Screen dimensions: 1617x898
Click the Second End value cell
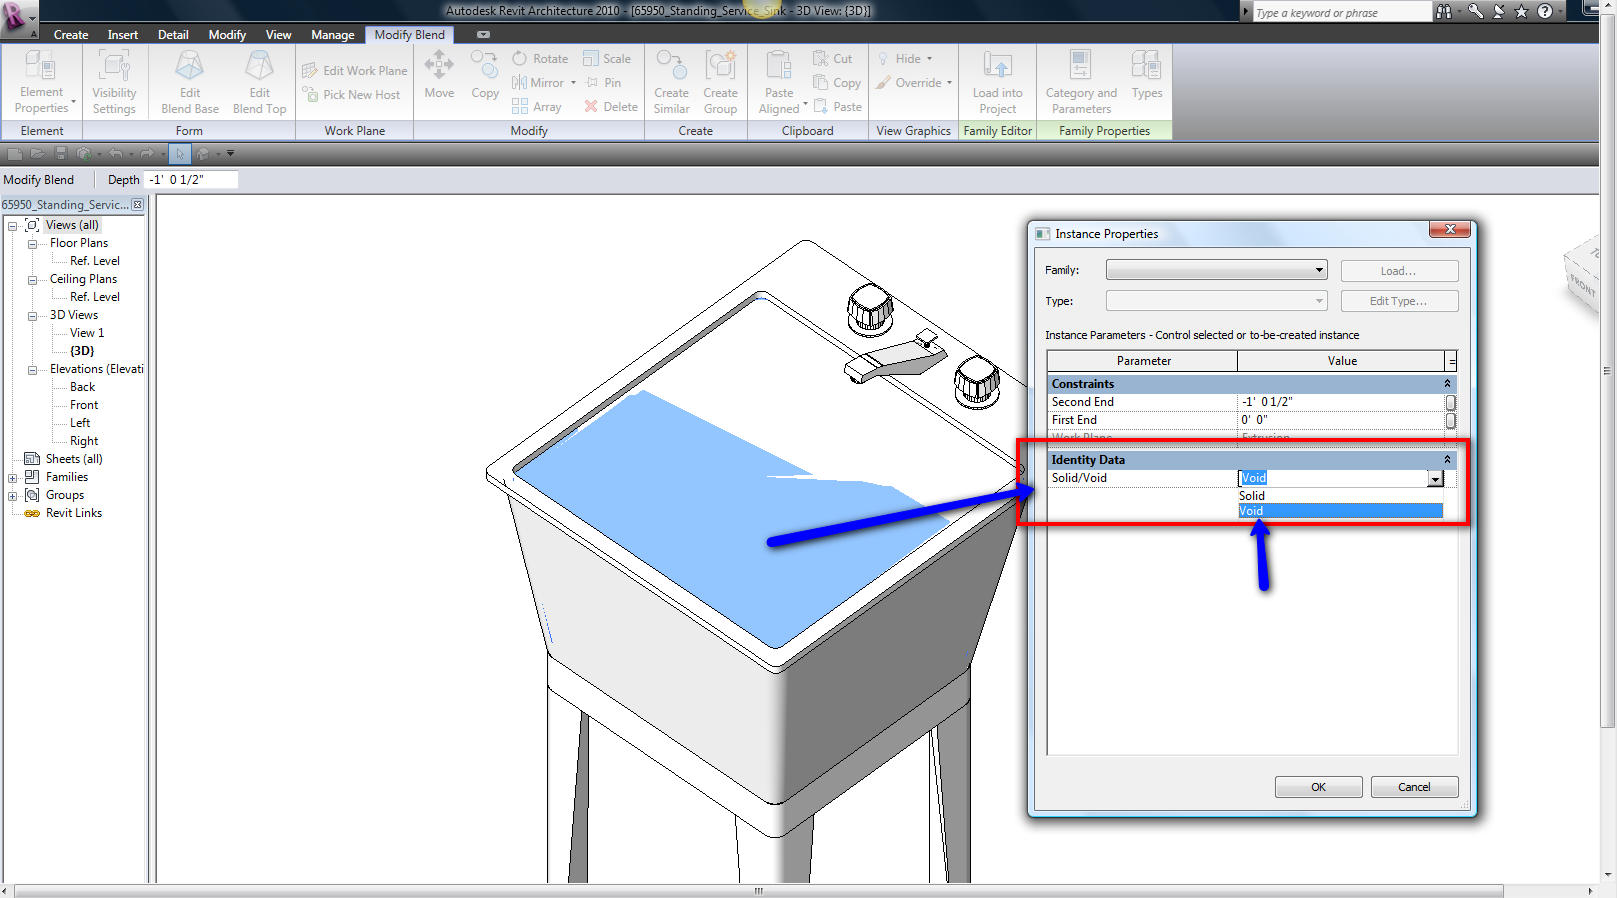(x=1342, y=402)
